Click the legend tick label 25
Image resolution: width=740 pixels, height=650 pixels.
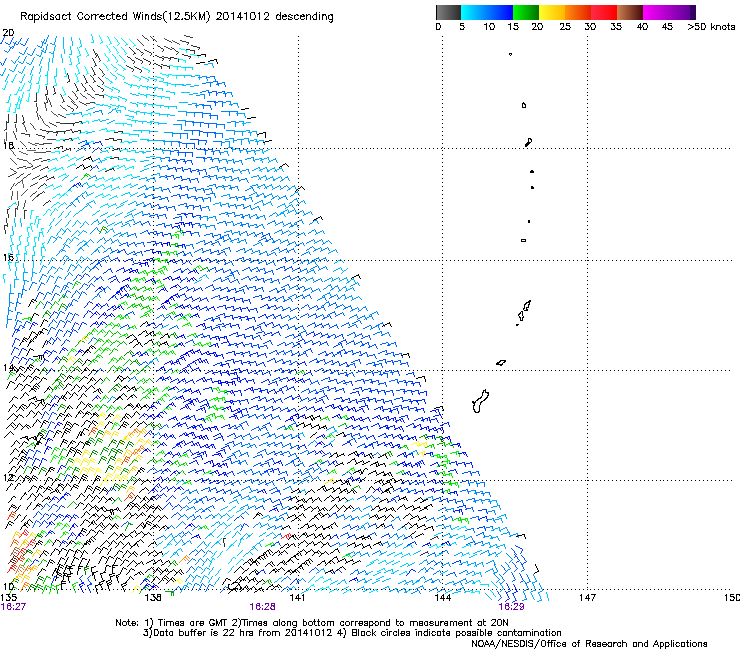click(x=565, y=27)
